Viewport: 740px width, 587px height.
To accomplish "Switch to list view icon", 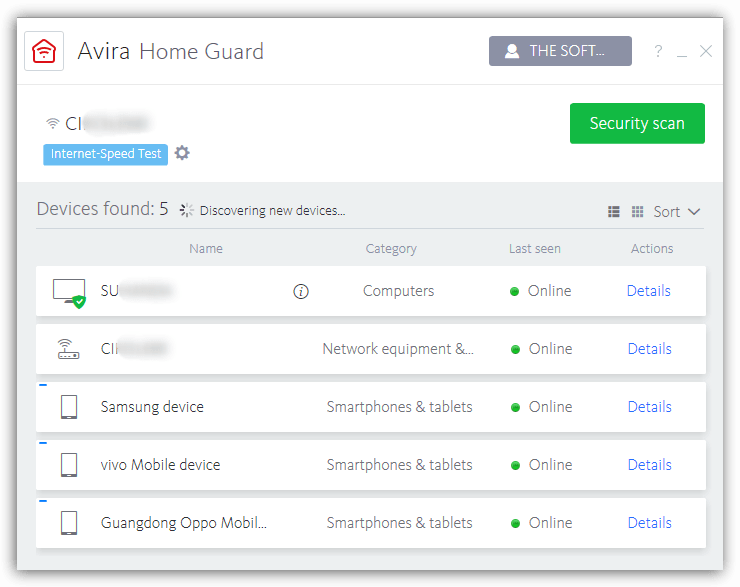I will (614, 212).
